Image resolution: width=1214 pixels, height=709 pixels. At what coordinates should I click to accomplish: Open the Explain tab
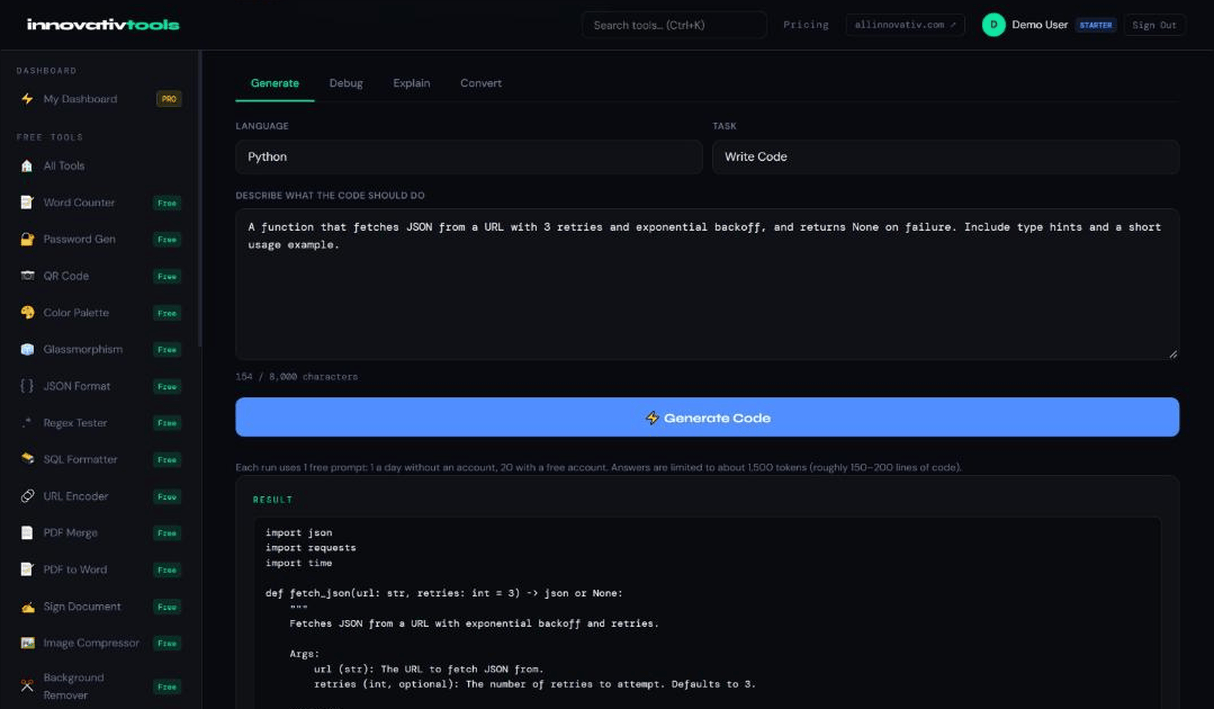point(411,83)
